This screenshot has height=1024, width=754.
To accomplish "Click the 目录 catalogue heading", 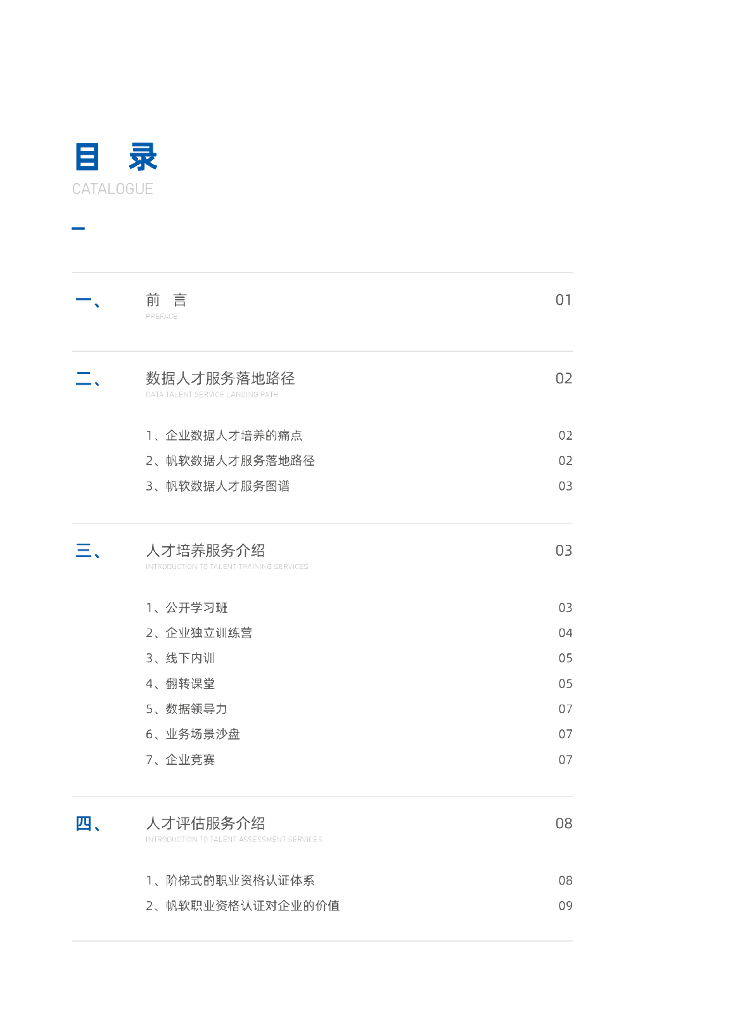I will click(116, 157).
